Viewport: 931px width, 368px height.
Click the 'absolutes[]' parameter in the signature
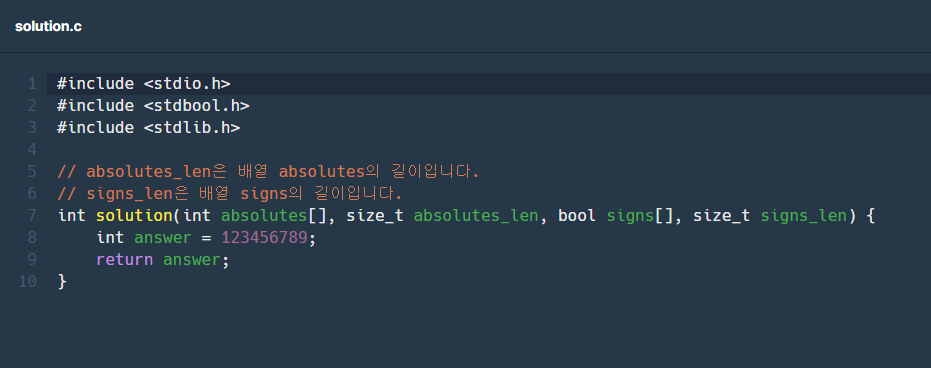tap(274, 215)
